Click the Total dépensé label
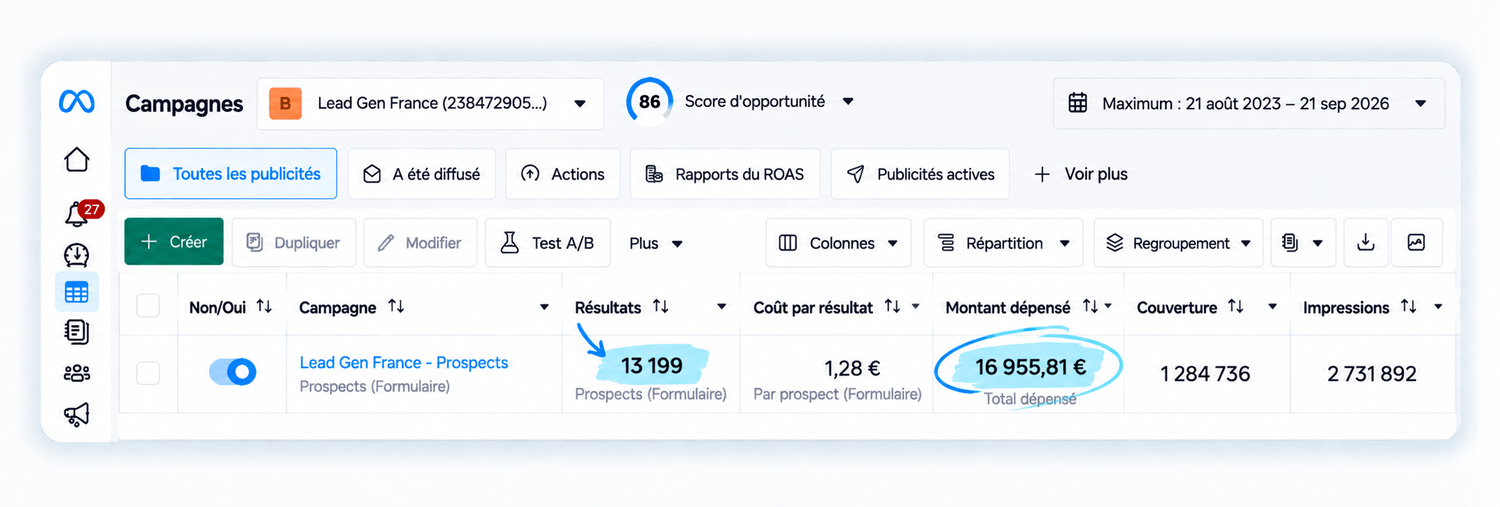Viewport: 1500px width, 507px height. (1031, 399)
